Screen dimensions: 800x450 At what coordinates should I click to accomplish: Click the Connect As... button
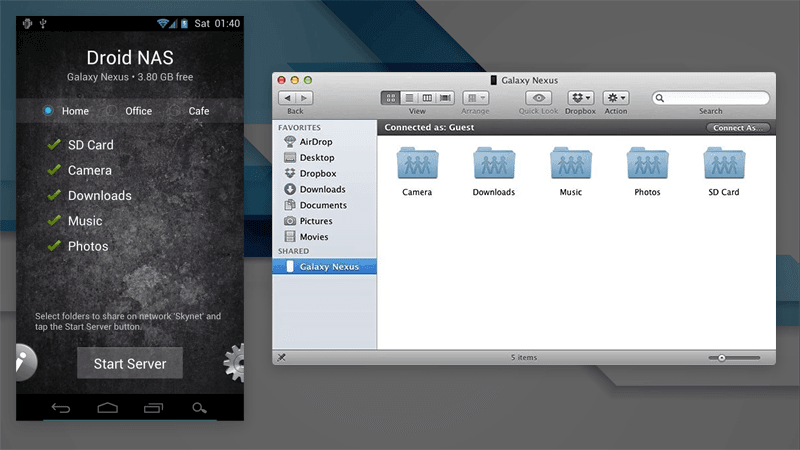click(738, 128)
